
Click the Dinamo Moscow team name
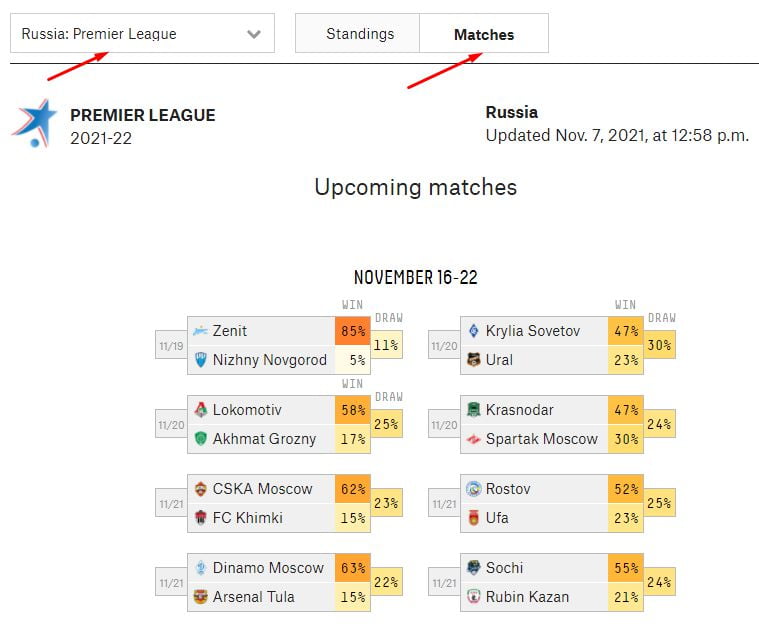268,568
